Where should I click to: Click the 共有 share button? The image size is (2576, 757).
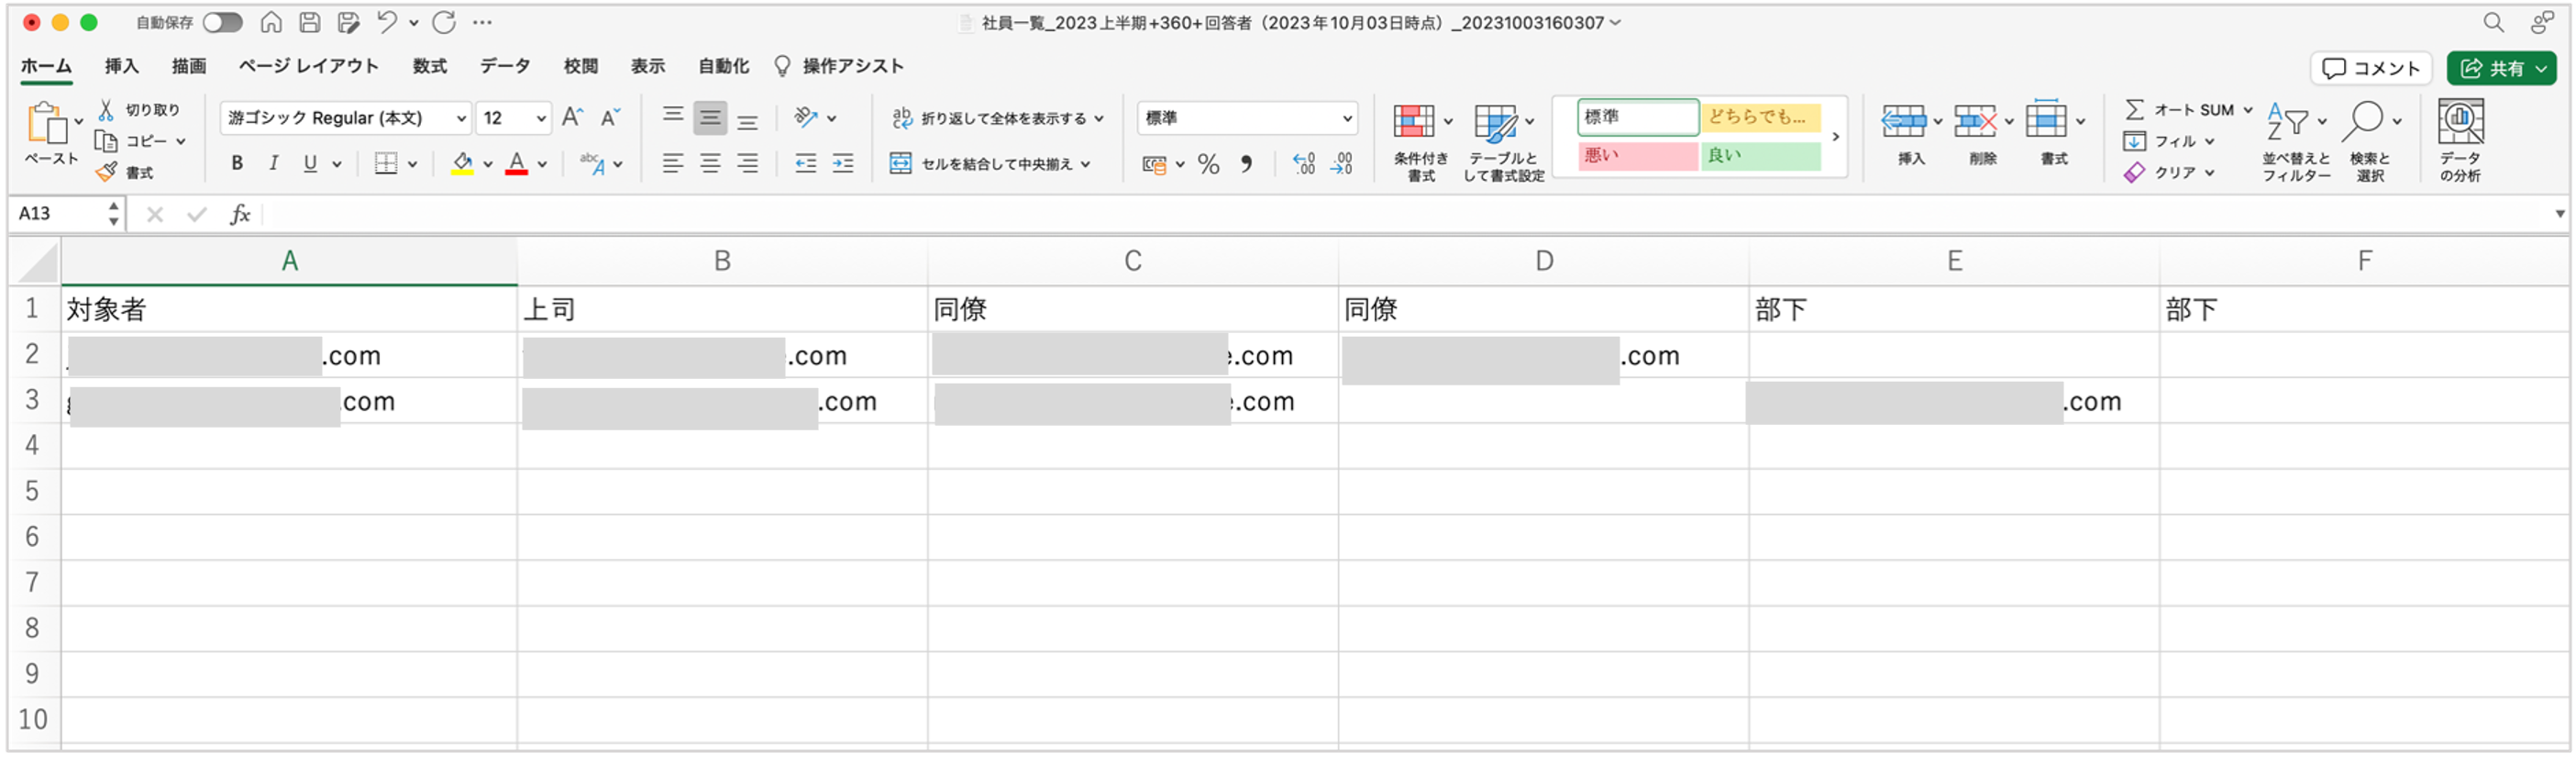[2502, 68]
